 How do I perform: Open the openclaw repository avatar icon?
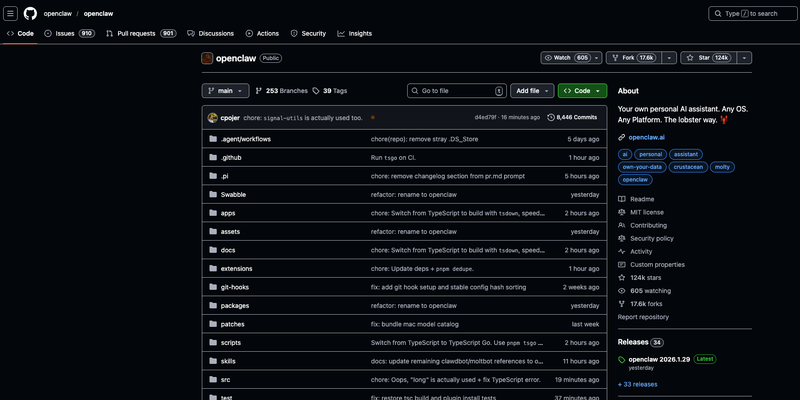tap(207, 58)
